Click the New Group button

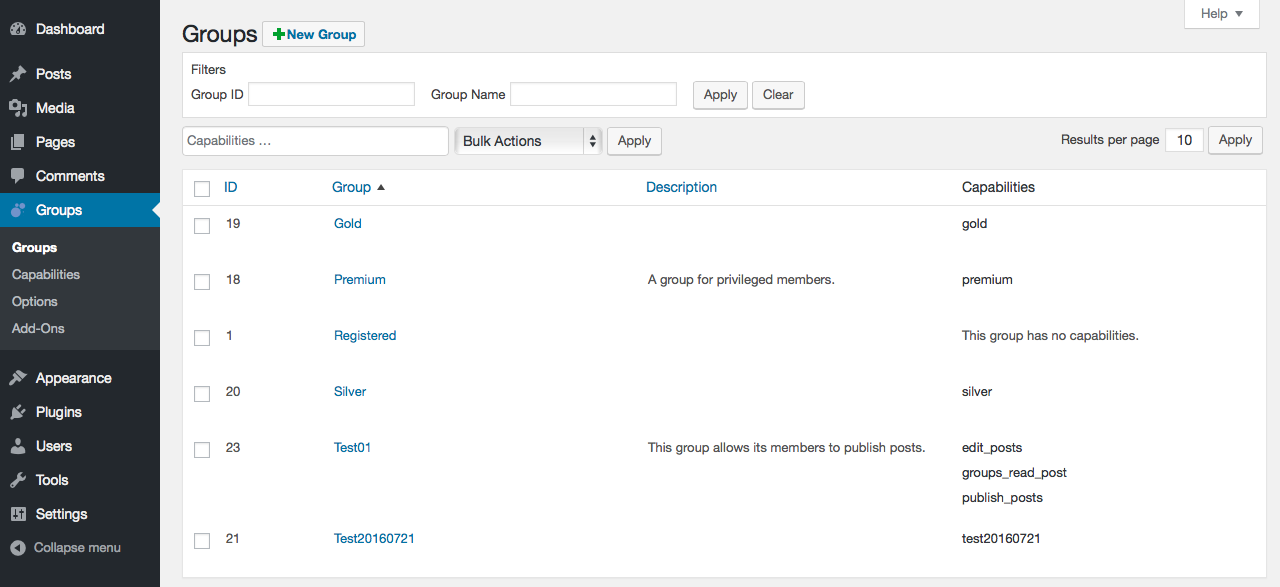(314, 34)
